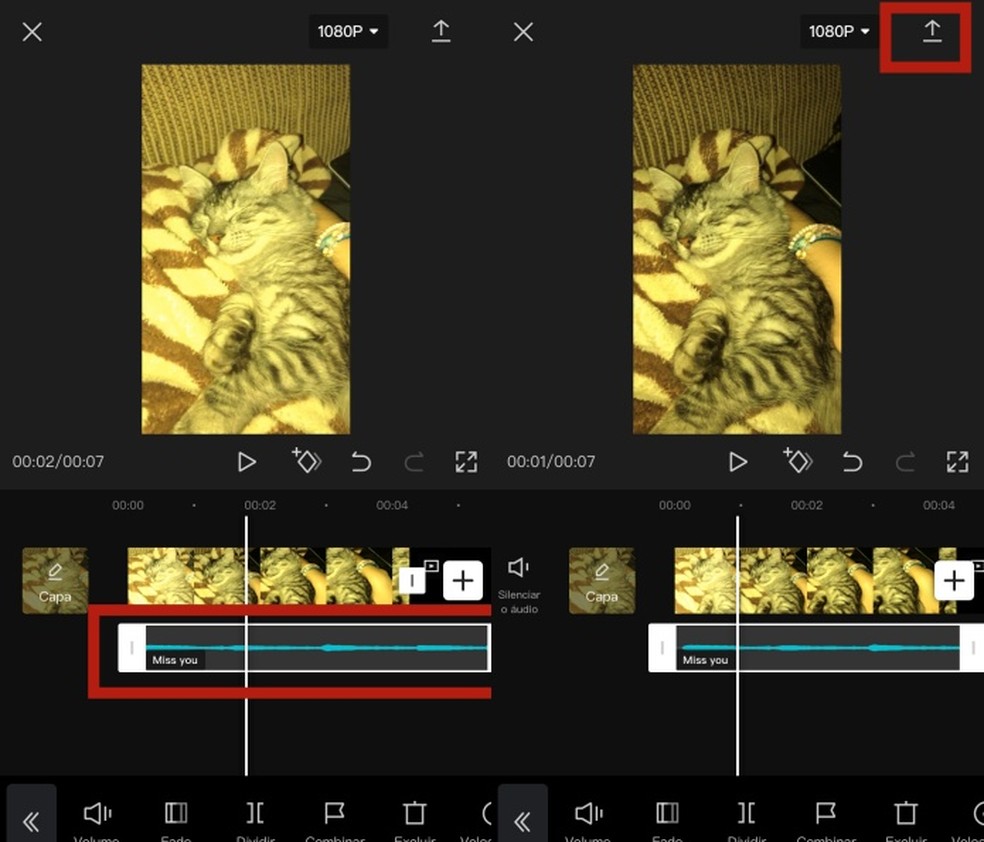
Task: Open the Capa cover editor in left screenshot
Action: 55,580
